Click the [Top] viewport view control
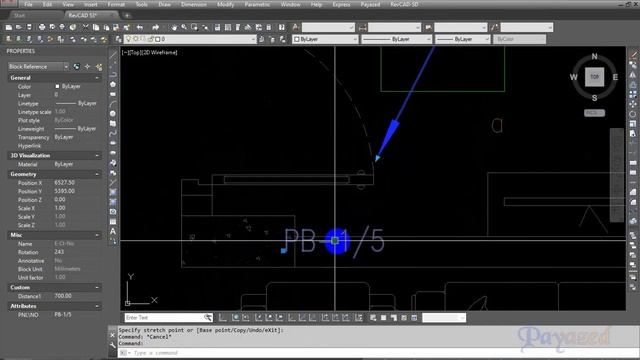The height and width of the screenshot is (360, 640). (x=136, y=53)
